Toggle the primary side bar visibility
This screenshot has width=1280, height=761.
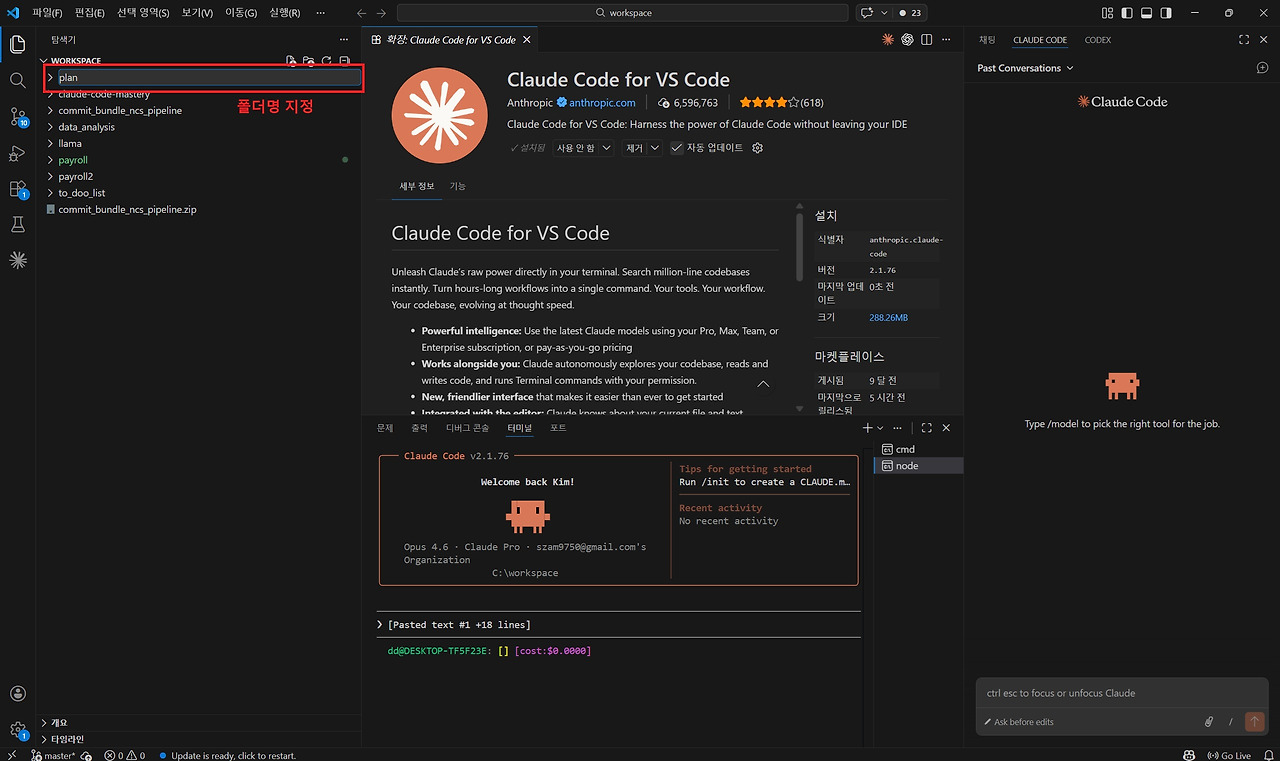(x=1127, y=13)
